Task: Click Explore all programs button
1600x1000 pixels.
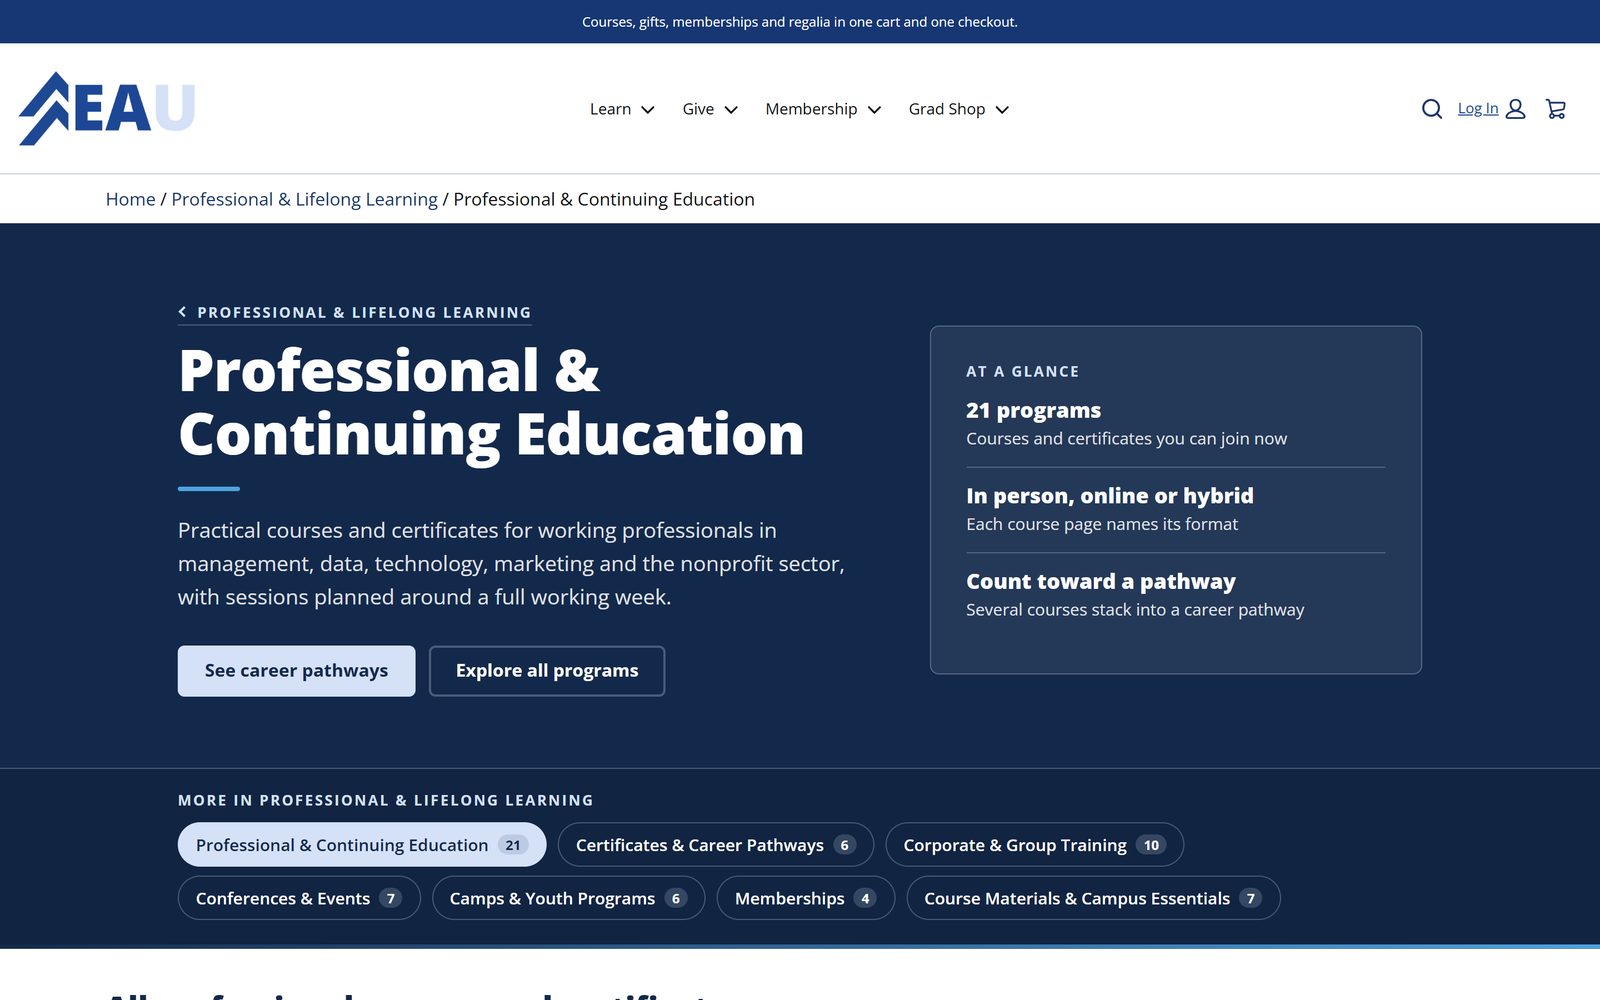Action: 547,671
